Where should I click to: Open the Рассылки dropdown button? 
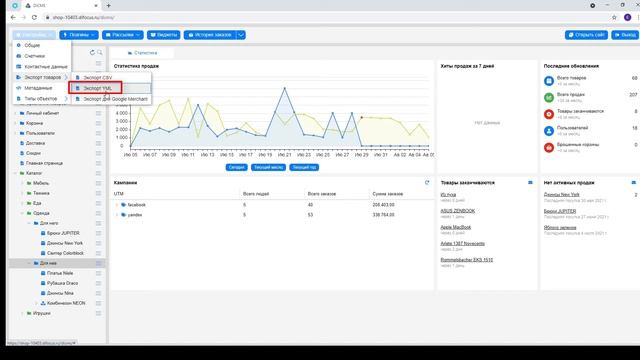(x=122, y=35)
